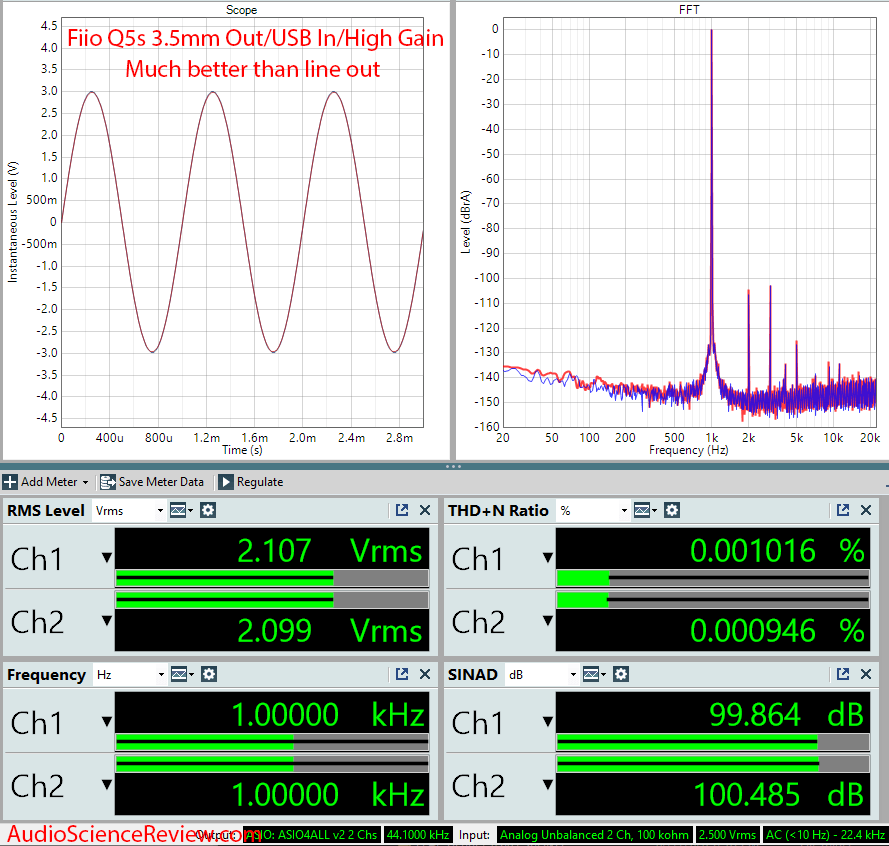
Task: Pop out the Frequency meter
Action: pyautogui.click(x=402, y=674)
